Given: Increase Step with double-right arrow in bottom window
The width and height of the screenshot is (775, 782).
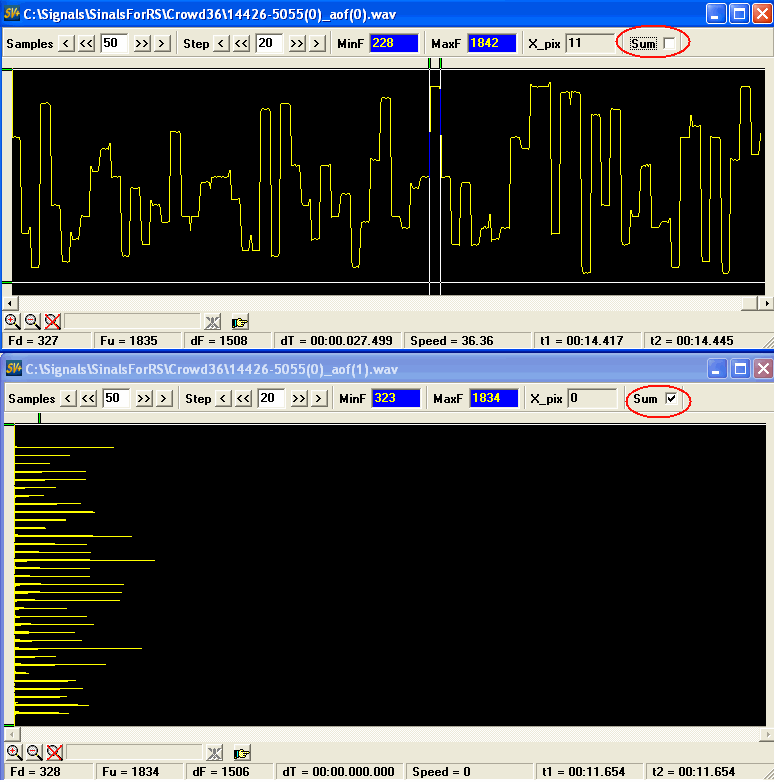Looking at the screenshot, I should (x=296, y=399).
